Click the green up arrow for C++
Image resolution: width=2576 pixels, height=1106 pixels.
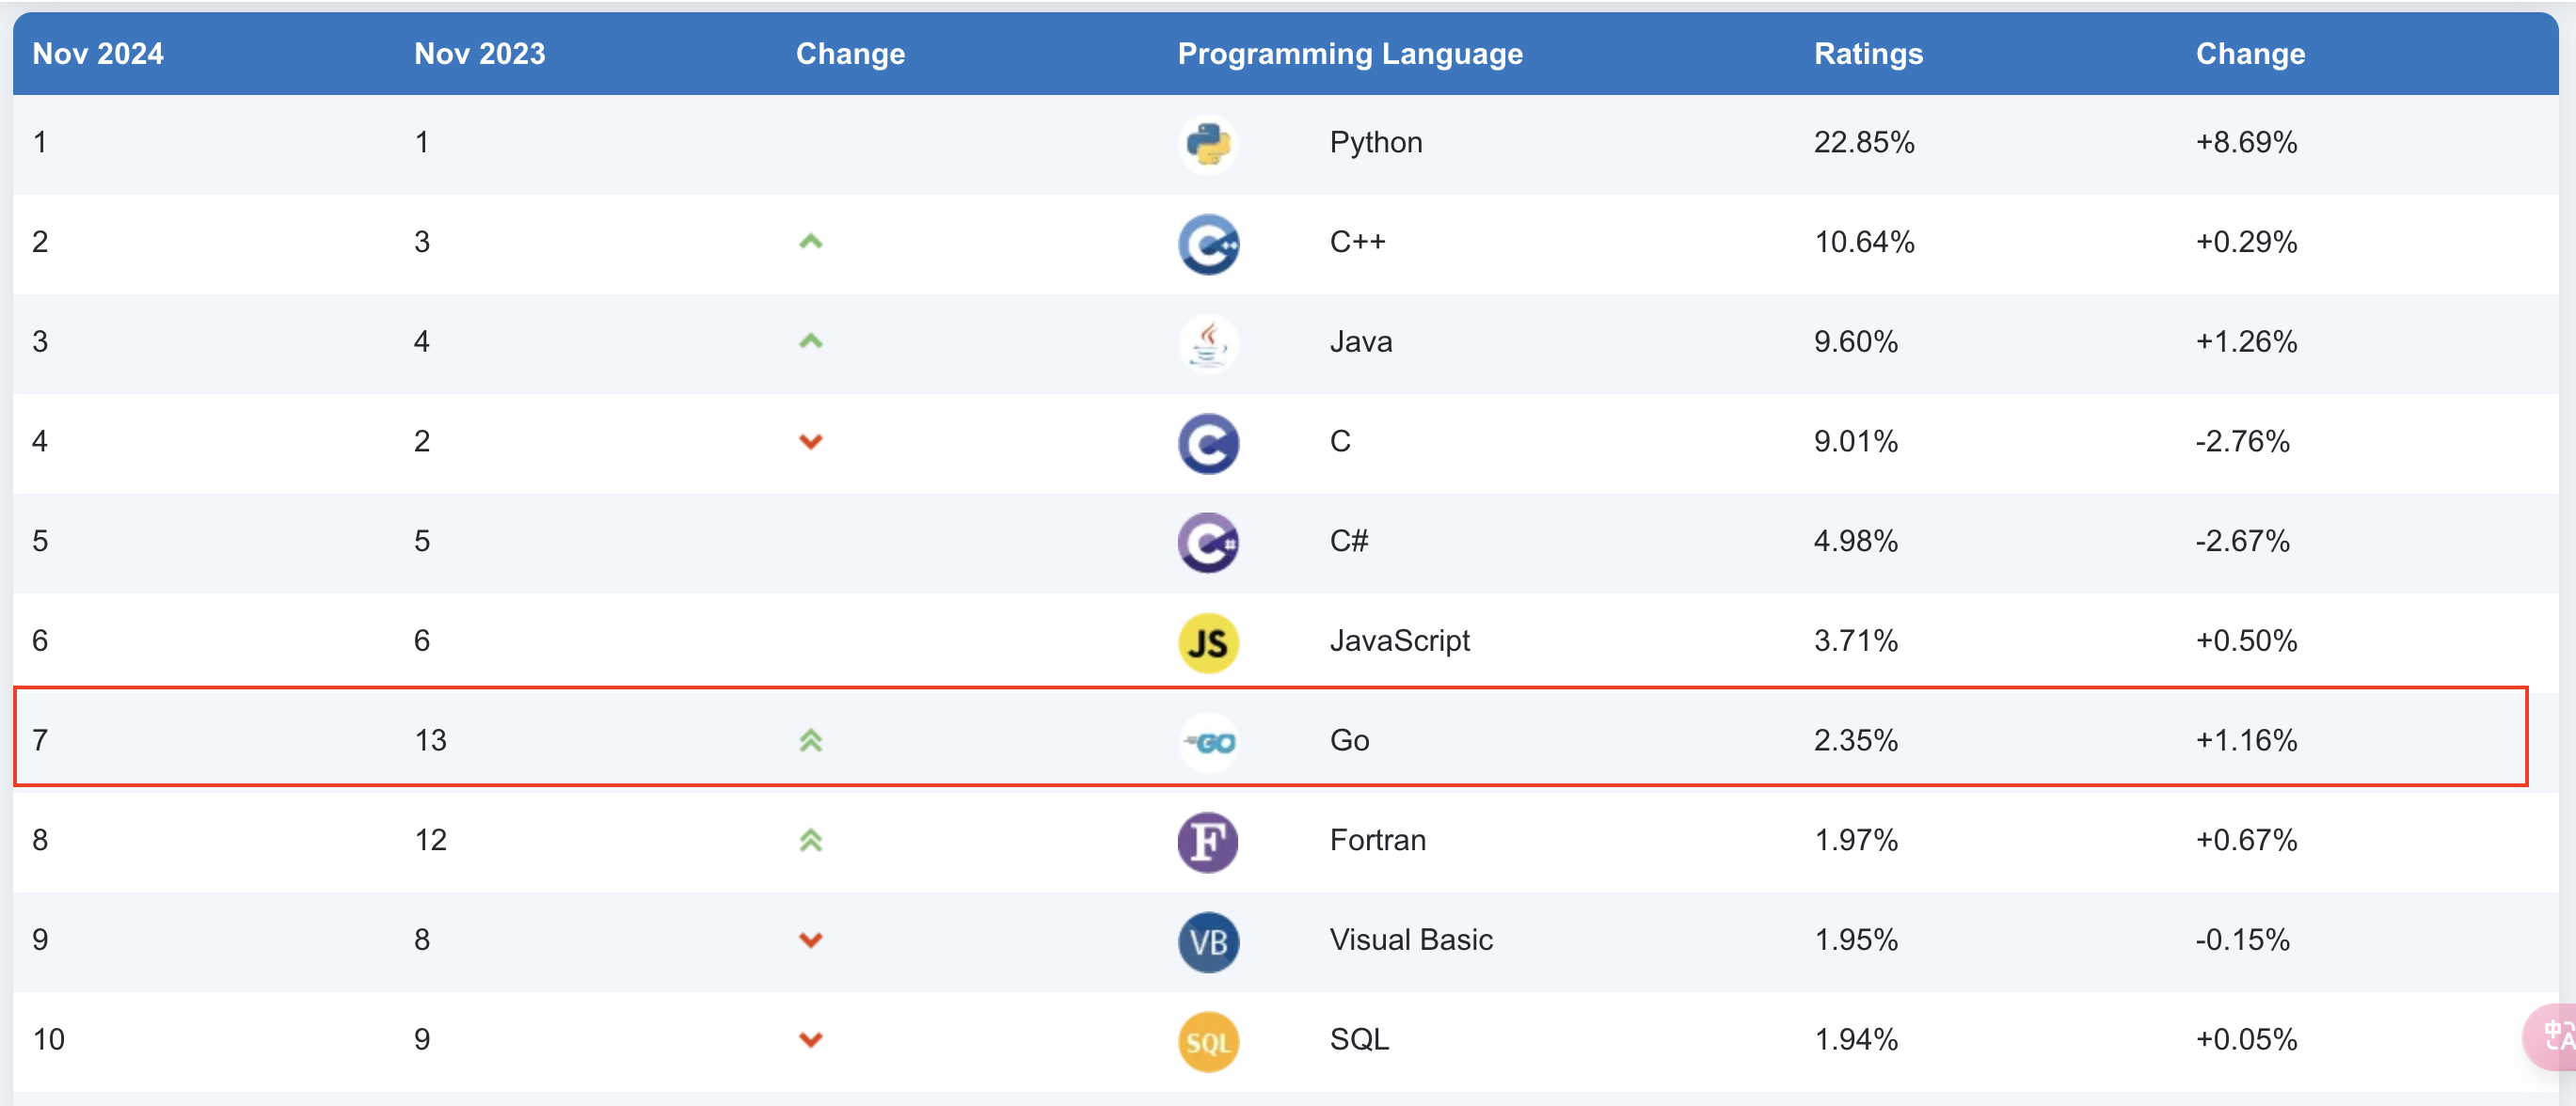click(810, 242)
